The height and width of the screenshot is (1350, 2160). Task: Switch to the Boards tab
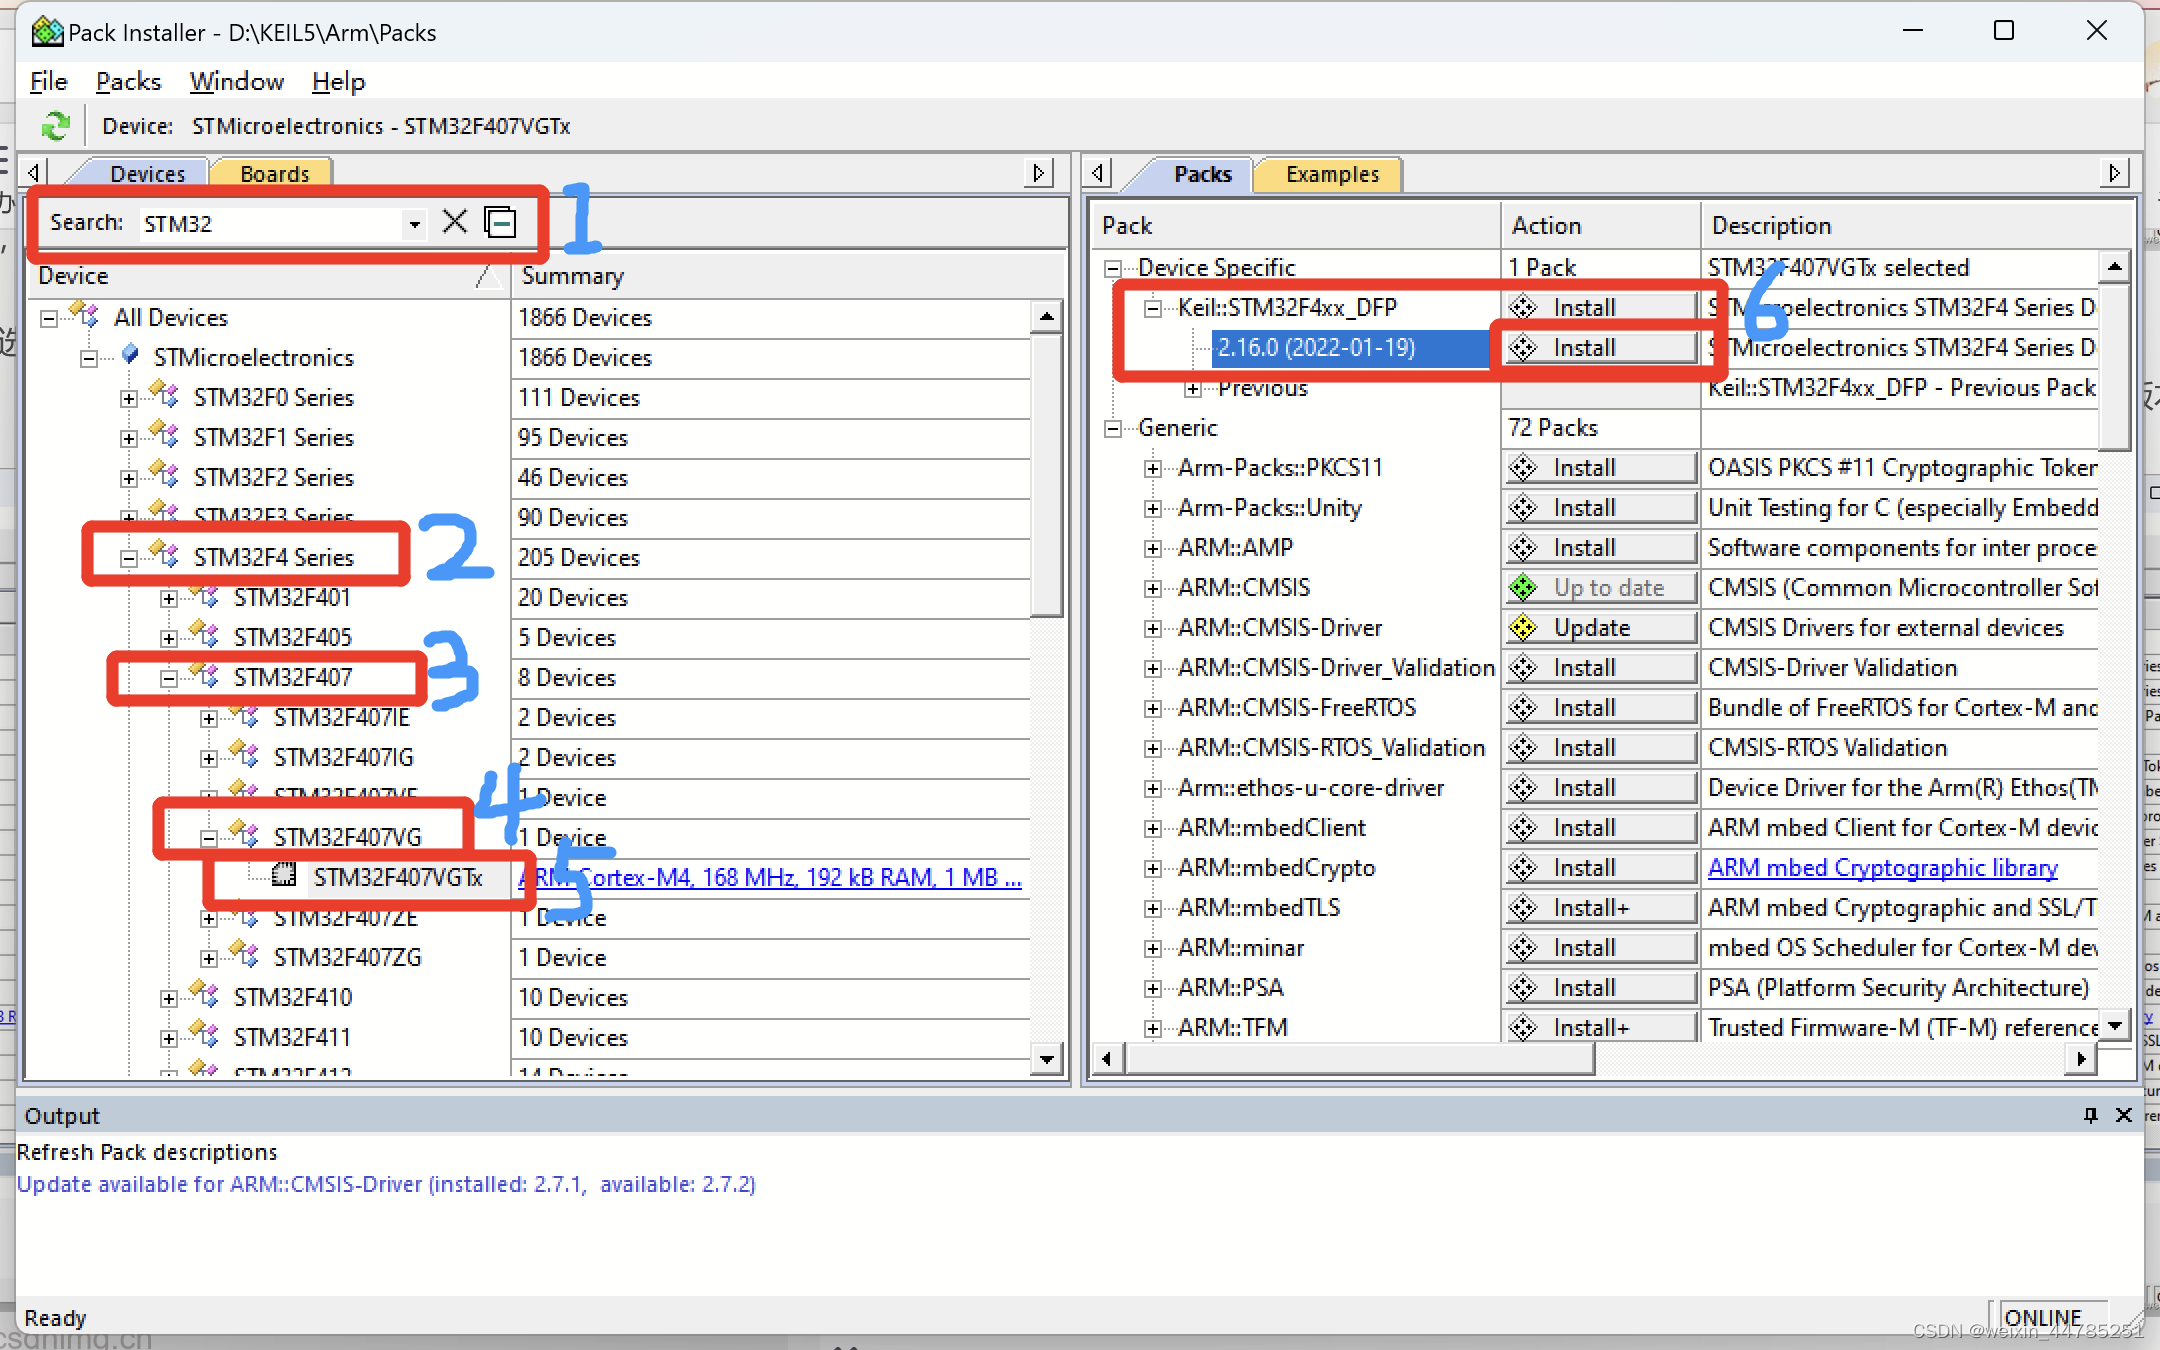274,174
